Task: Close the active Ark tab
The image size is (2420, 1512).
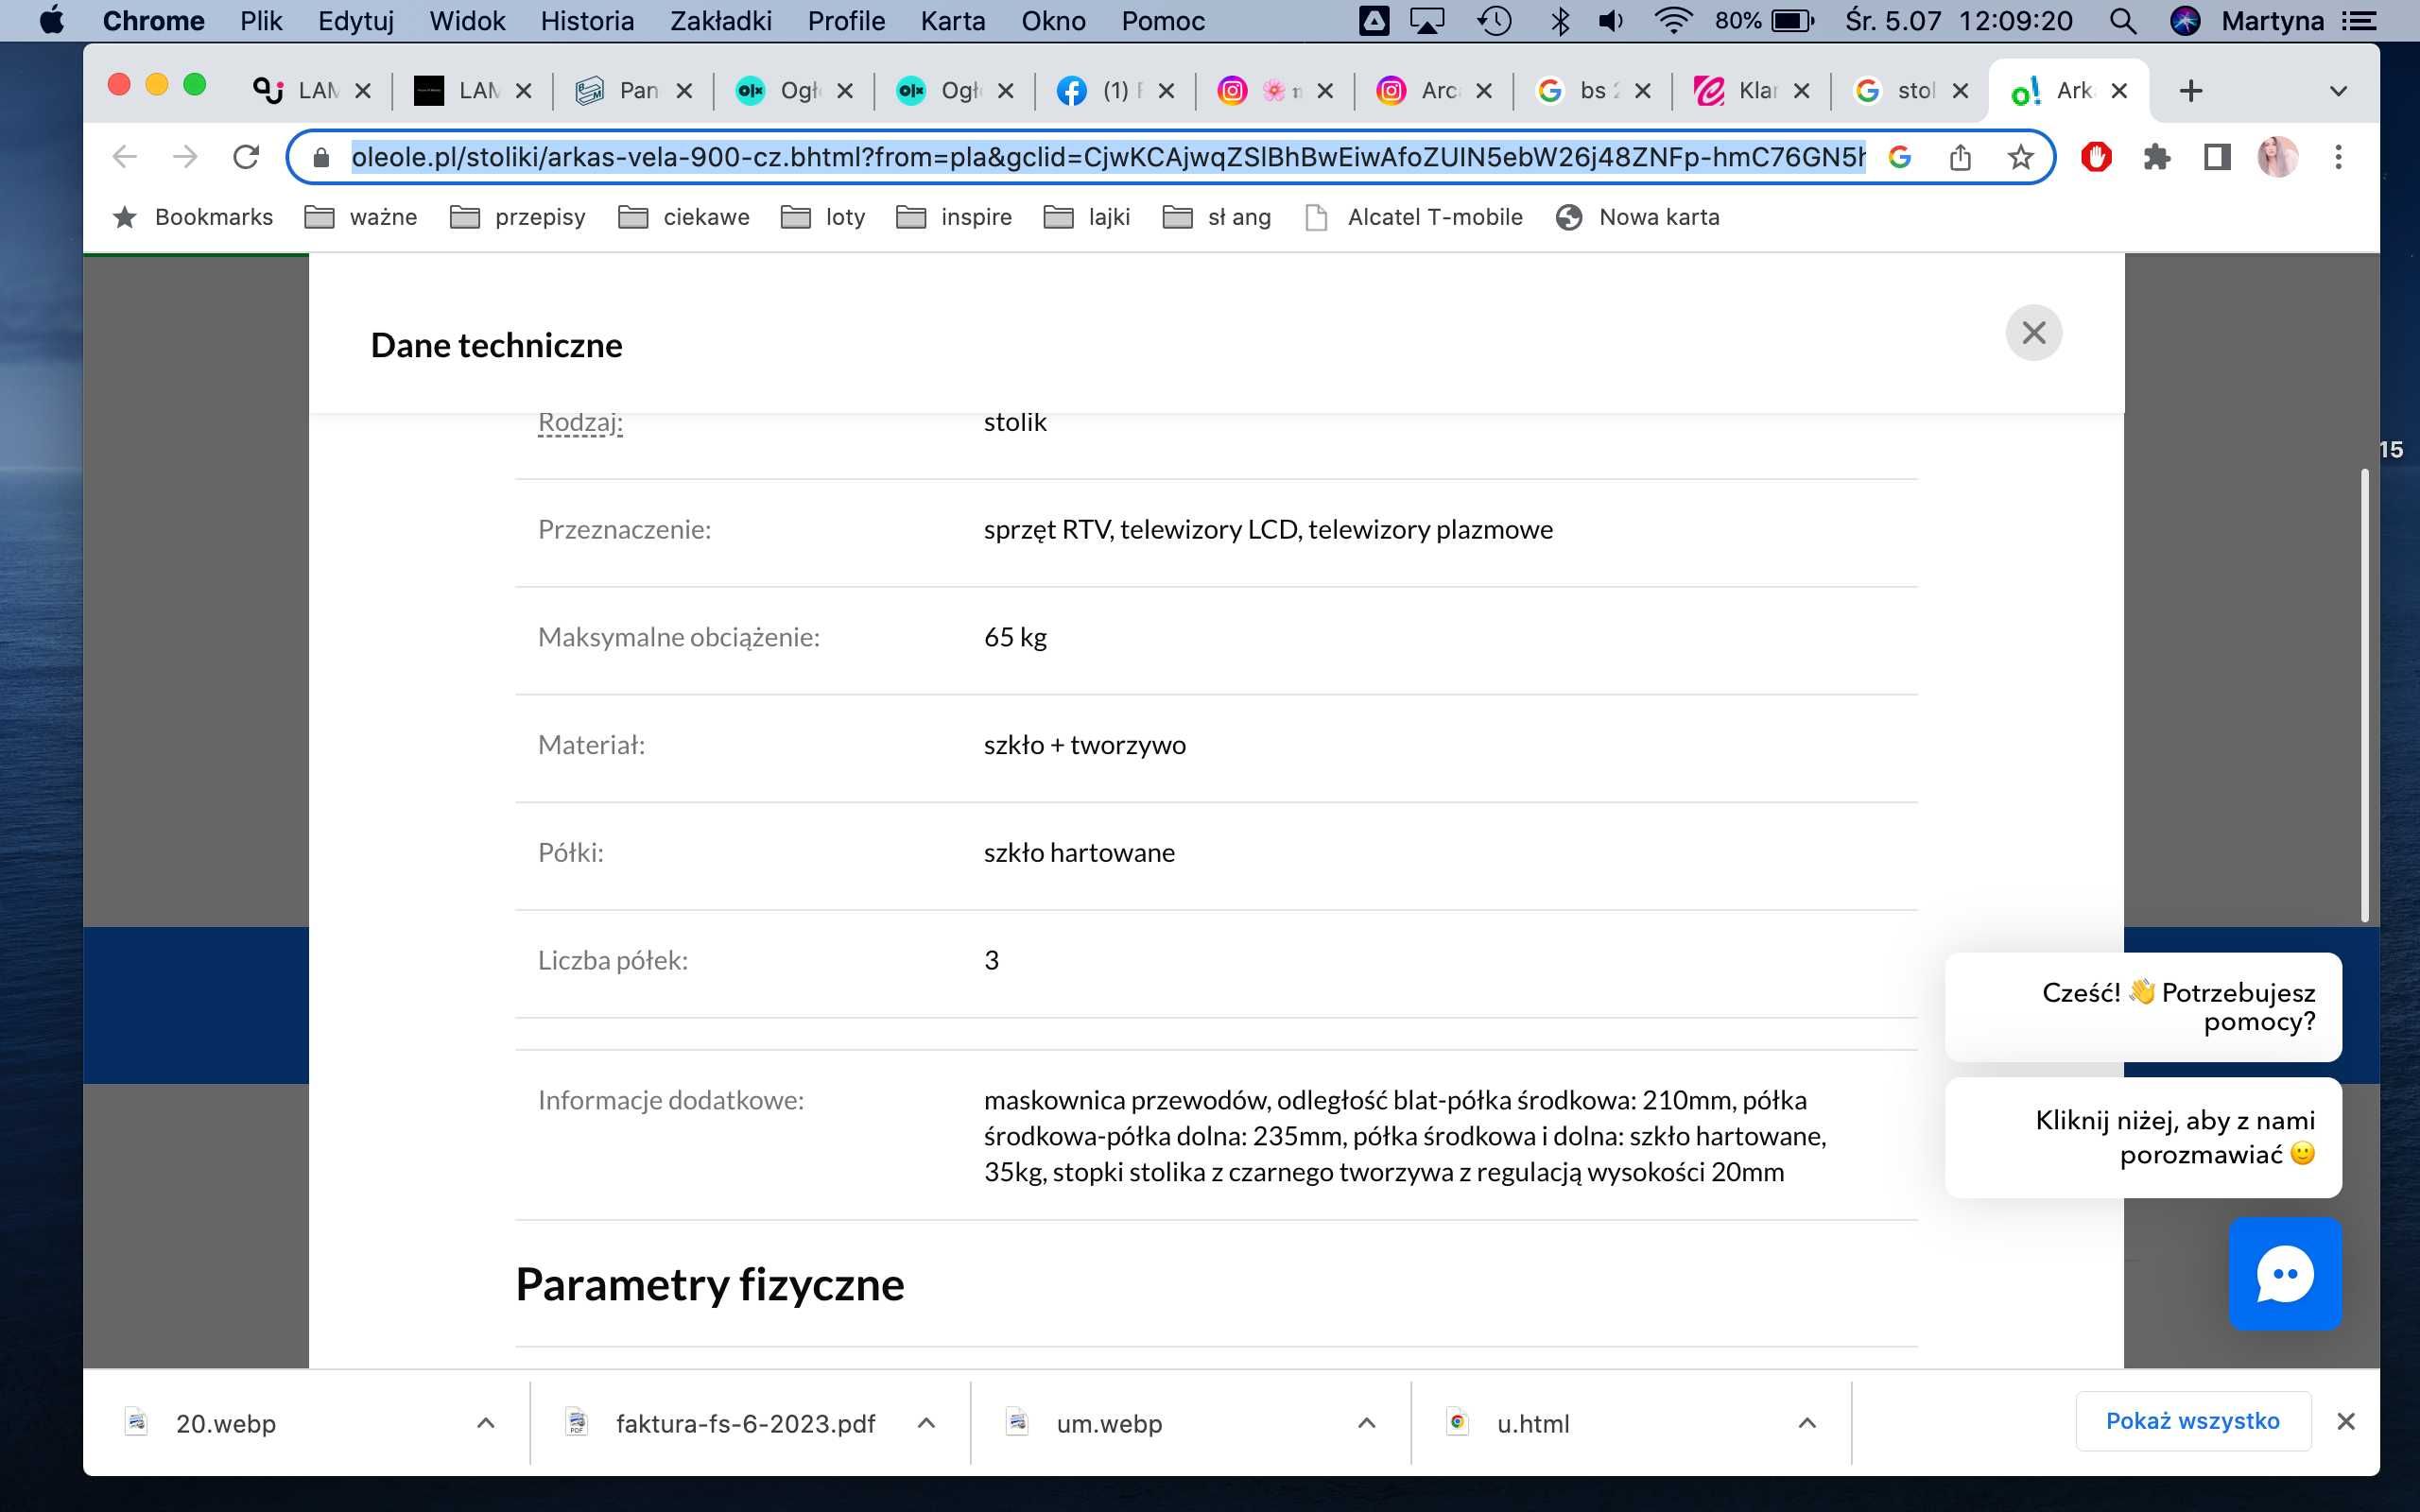Action: point(2118,91)
